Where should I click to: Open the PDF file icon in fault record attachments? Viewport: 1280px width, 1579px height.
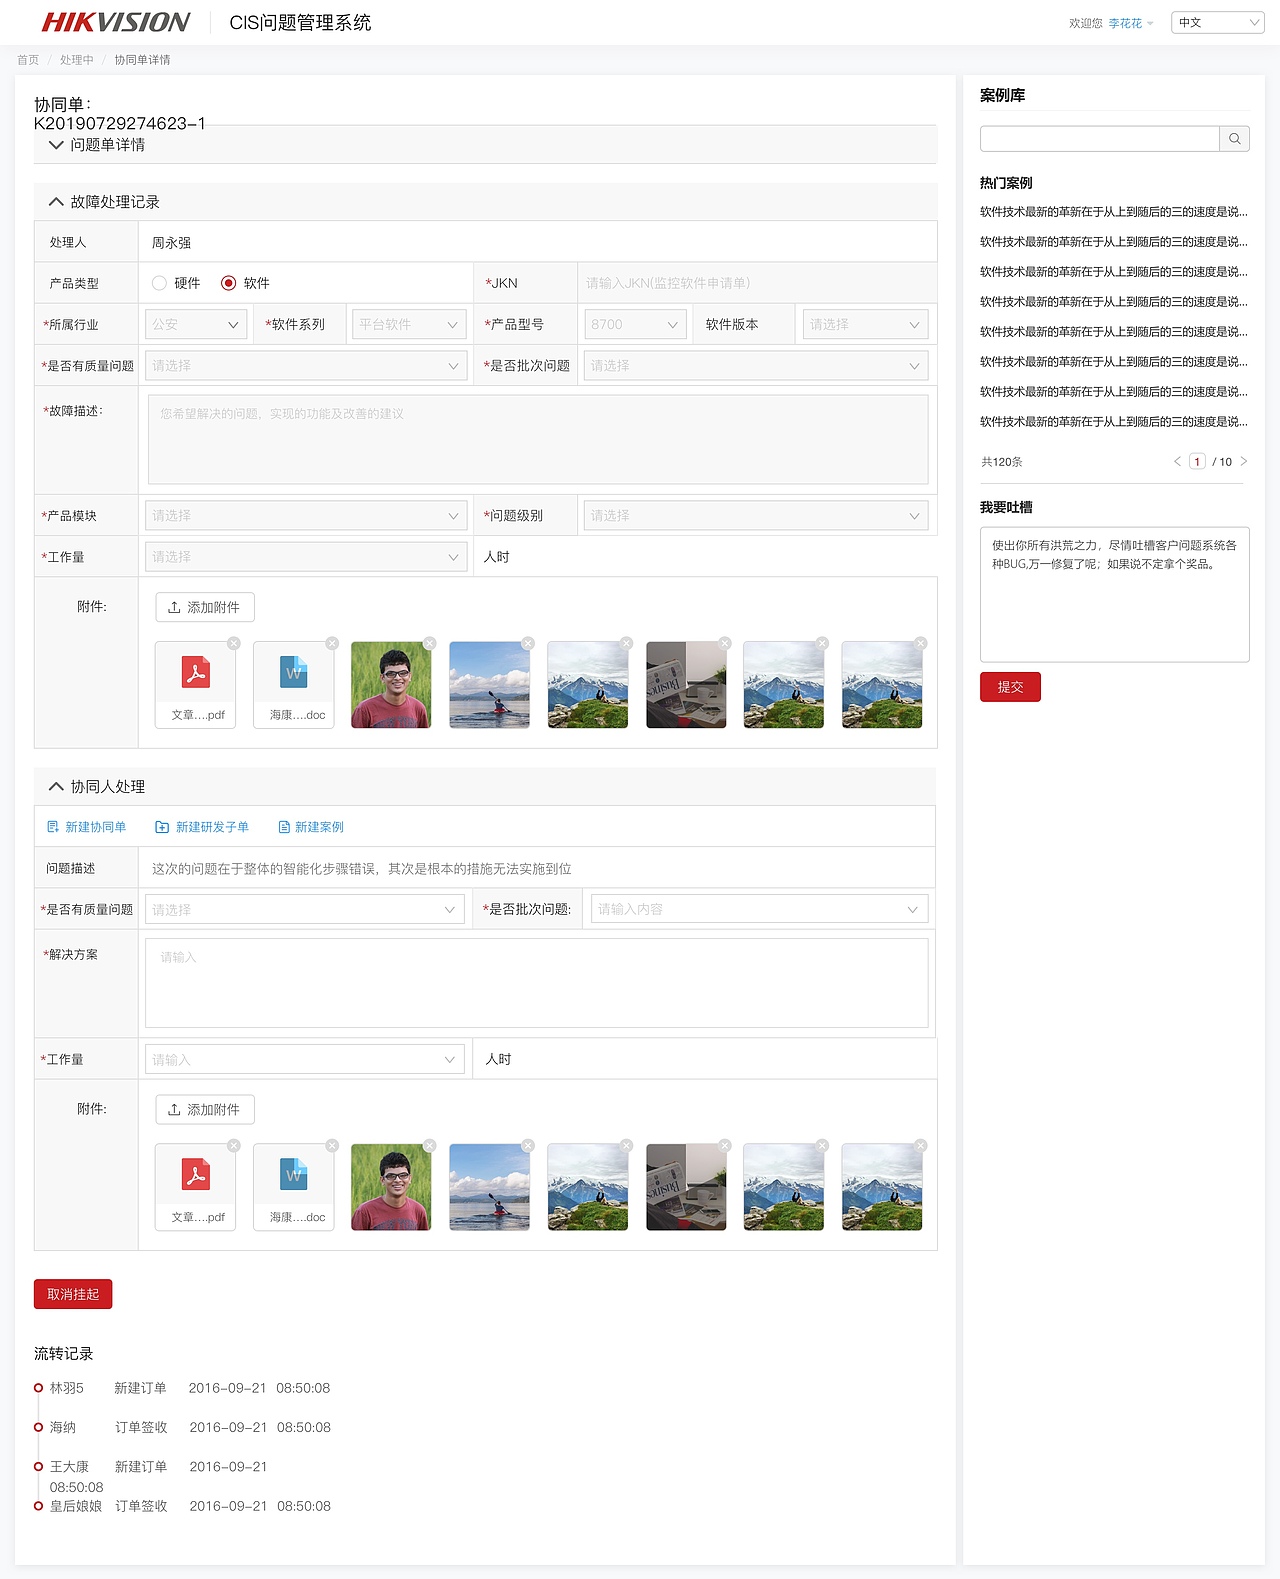[x=196, y=673]
